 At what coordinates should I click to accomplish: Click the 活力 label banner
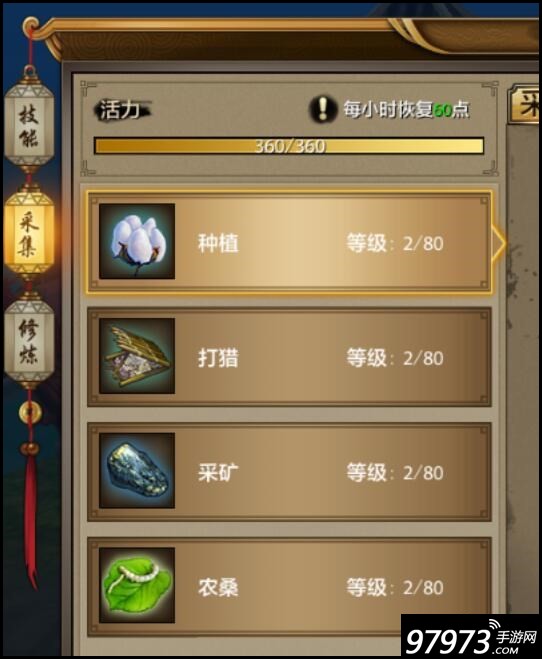coord(121,110)
